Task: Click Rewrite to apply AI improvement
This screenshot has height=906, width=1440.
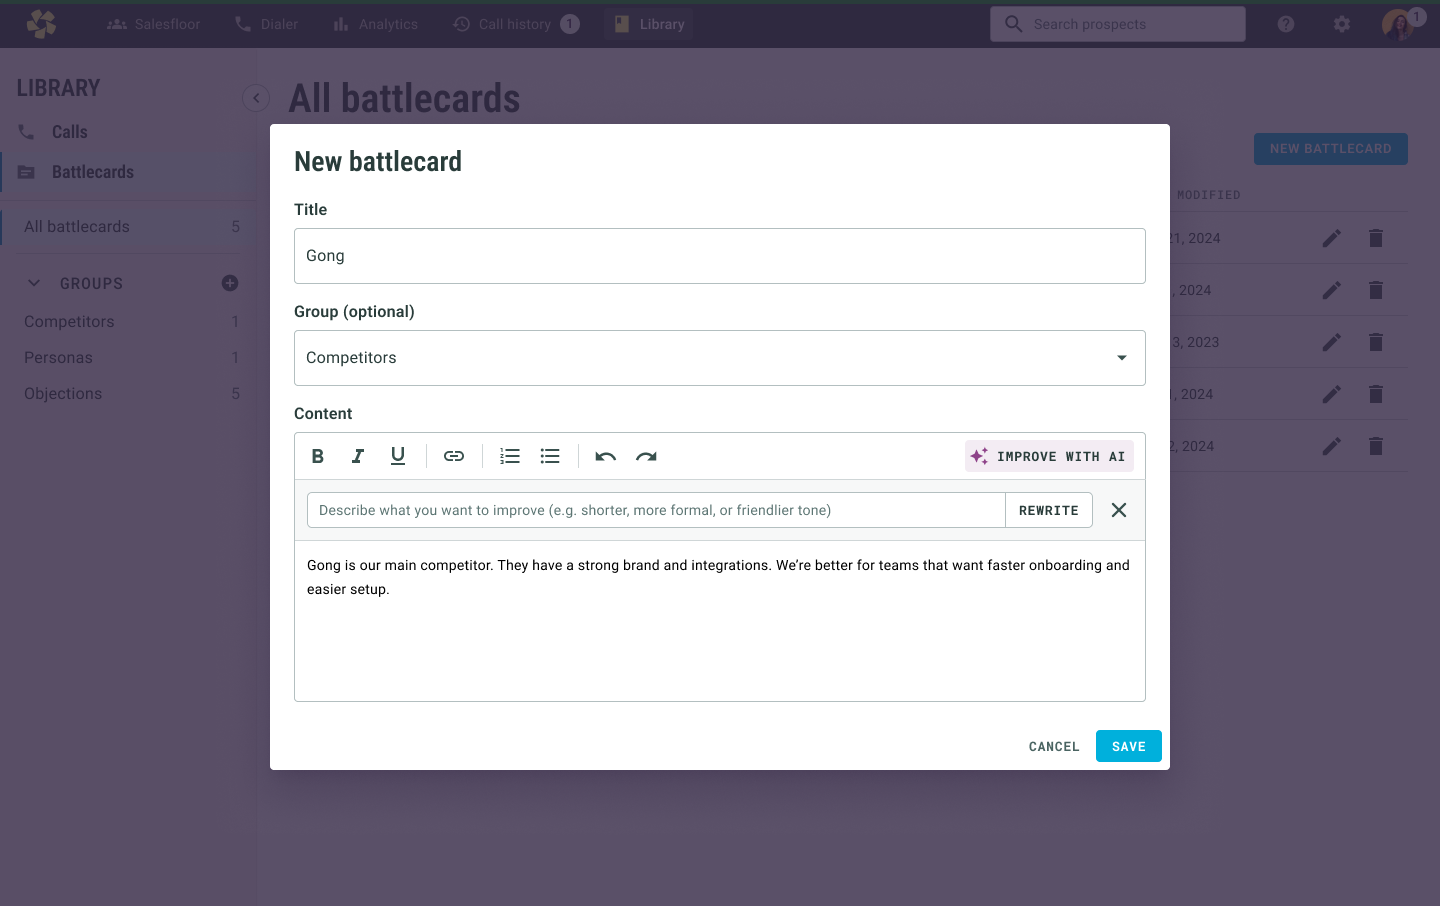Action: click(1049, 510)
